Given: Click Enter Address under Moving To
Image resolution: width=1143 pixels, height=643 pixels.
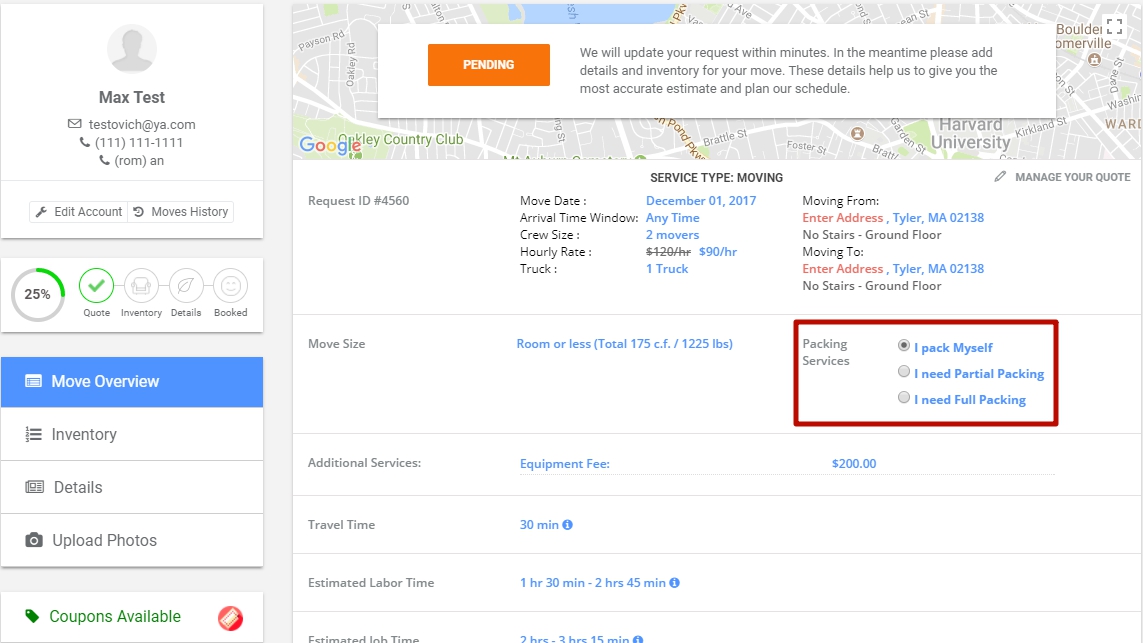Looking at the screenshot, I should coord(843,268).
